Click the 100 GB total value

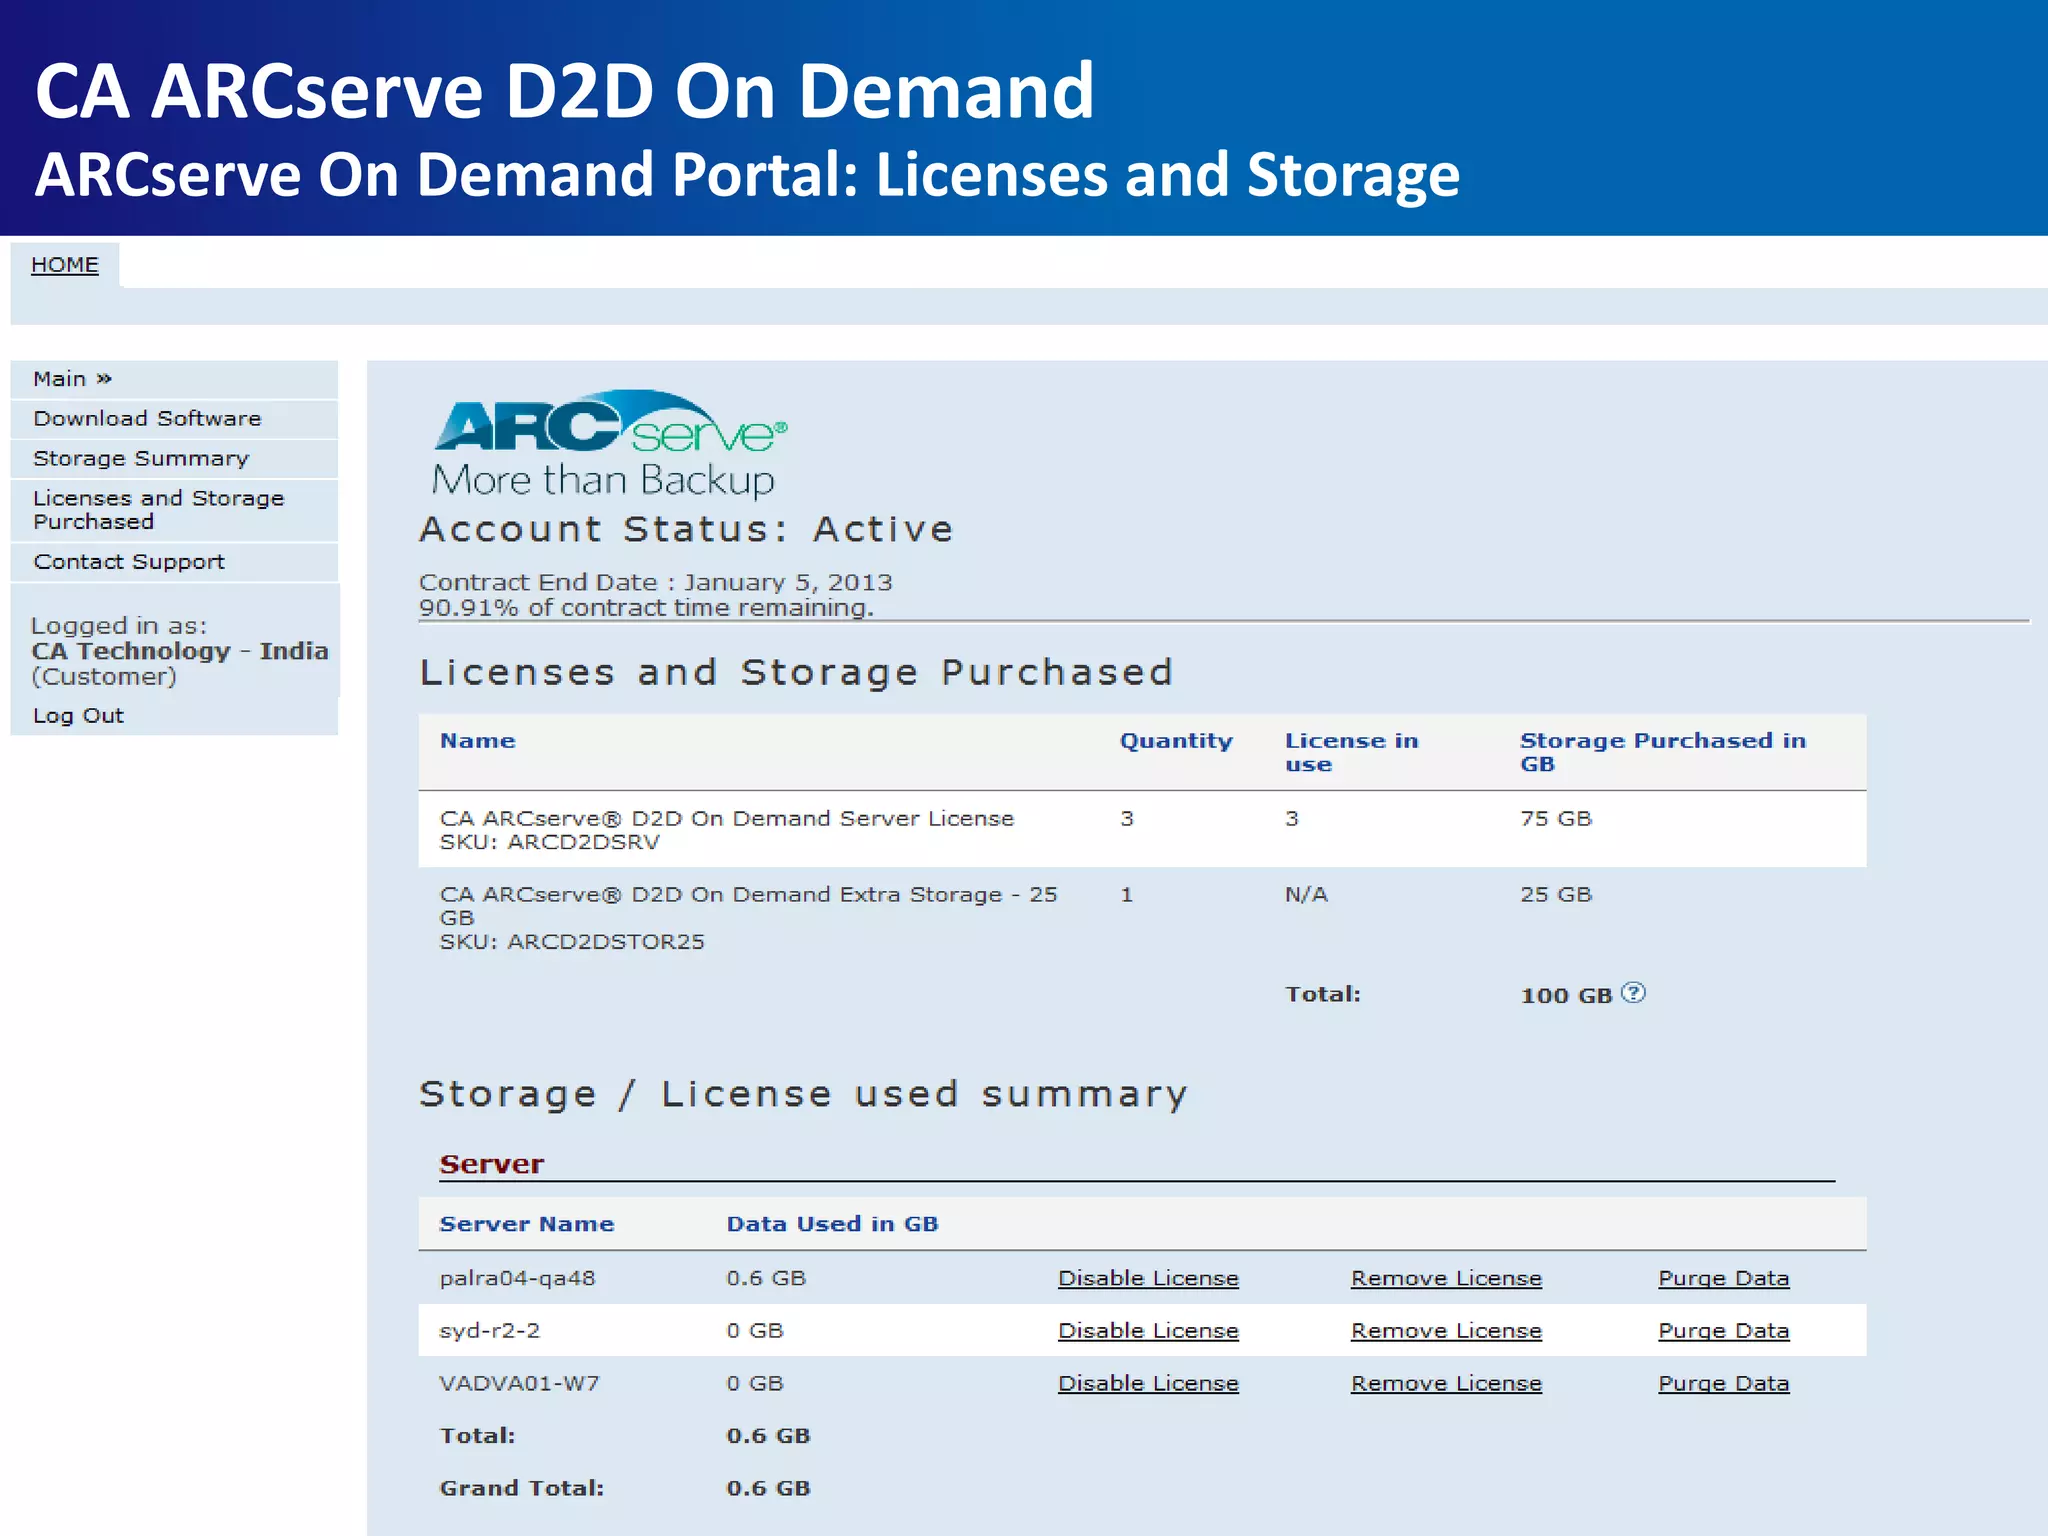click(1566, 996)
